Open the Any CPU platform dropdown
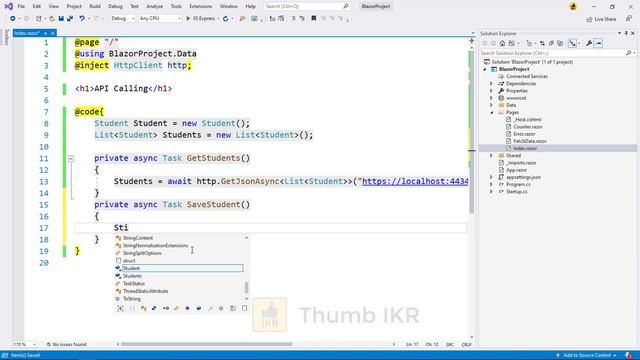The width and height of the screenshot is (640, 360). [x=160, y=18]
